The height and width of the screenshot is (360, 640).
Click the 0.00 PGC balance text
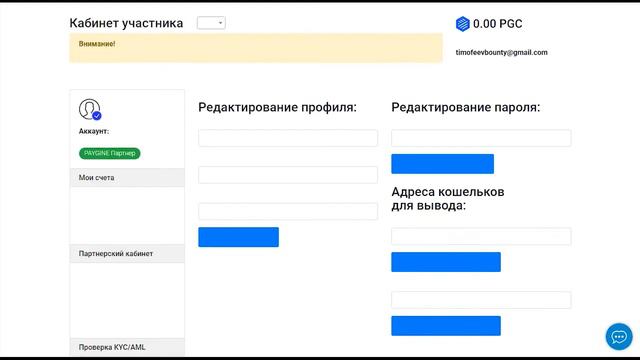tap(498, 24)
